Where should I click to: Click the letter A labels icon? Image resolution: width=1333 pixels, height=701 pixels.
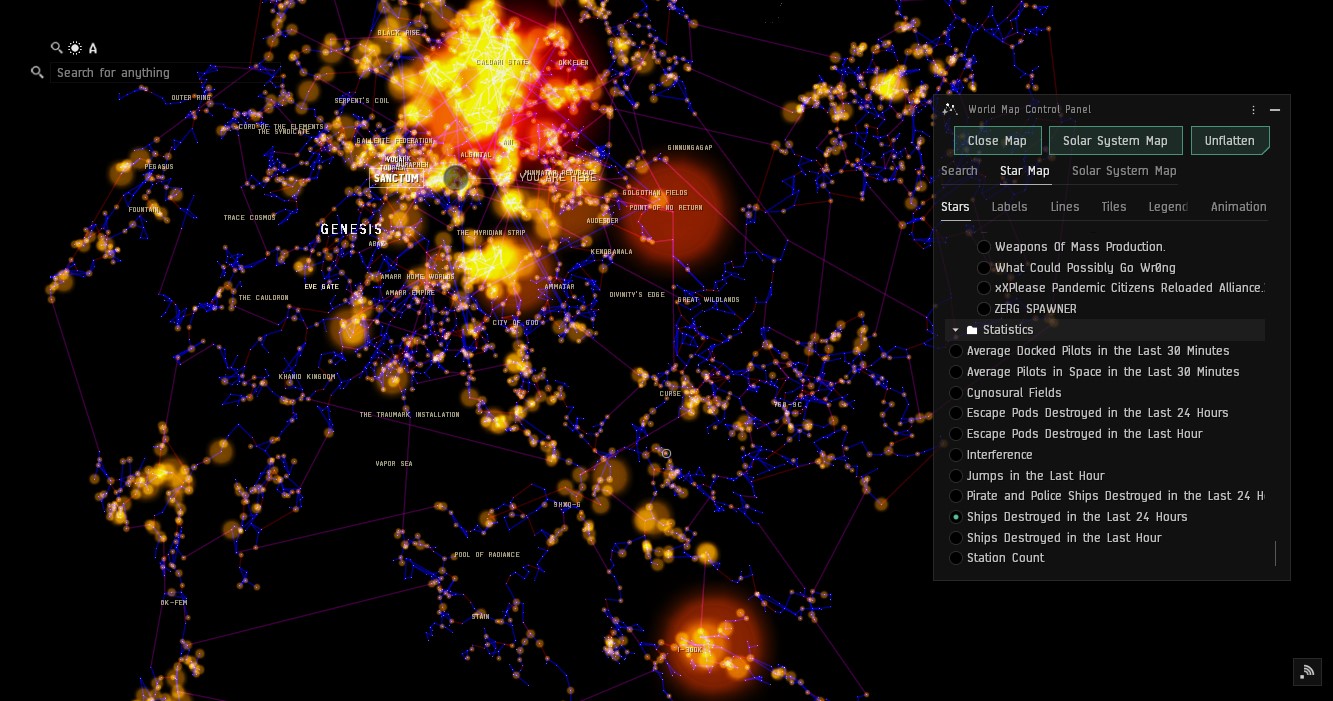coord(93,48)
